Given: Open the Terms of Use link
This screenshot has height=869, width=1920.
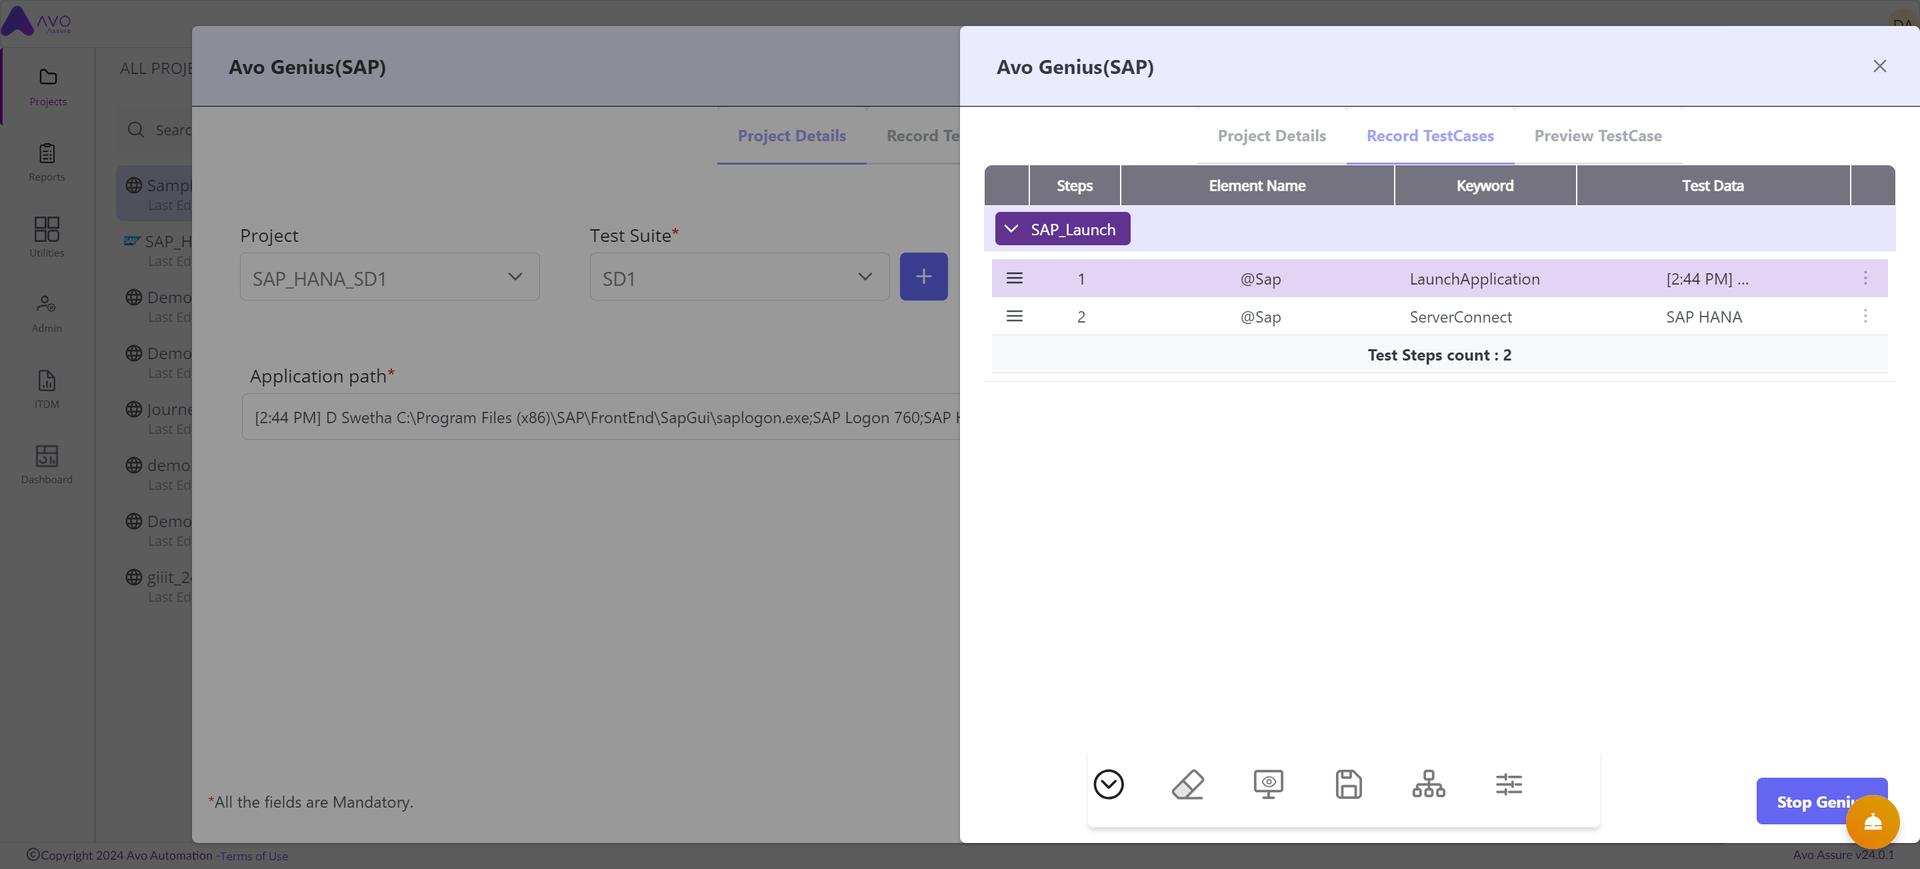Looking at the screenshot, I should click(x=254, y=856).
